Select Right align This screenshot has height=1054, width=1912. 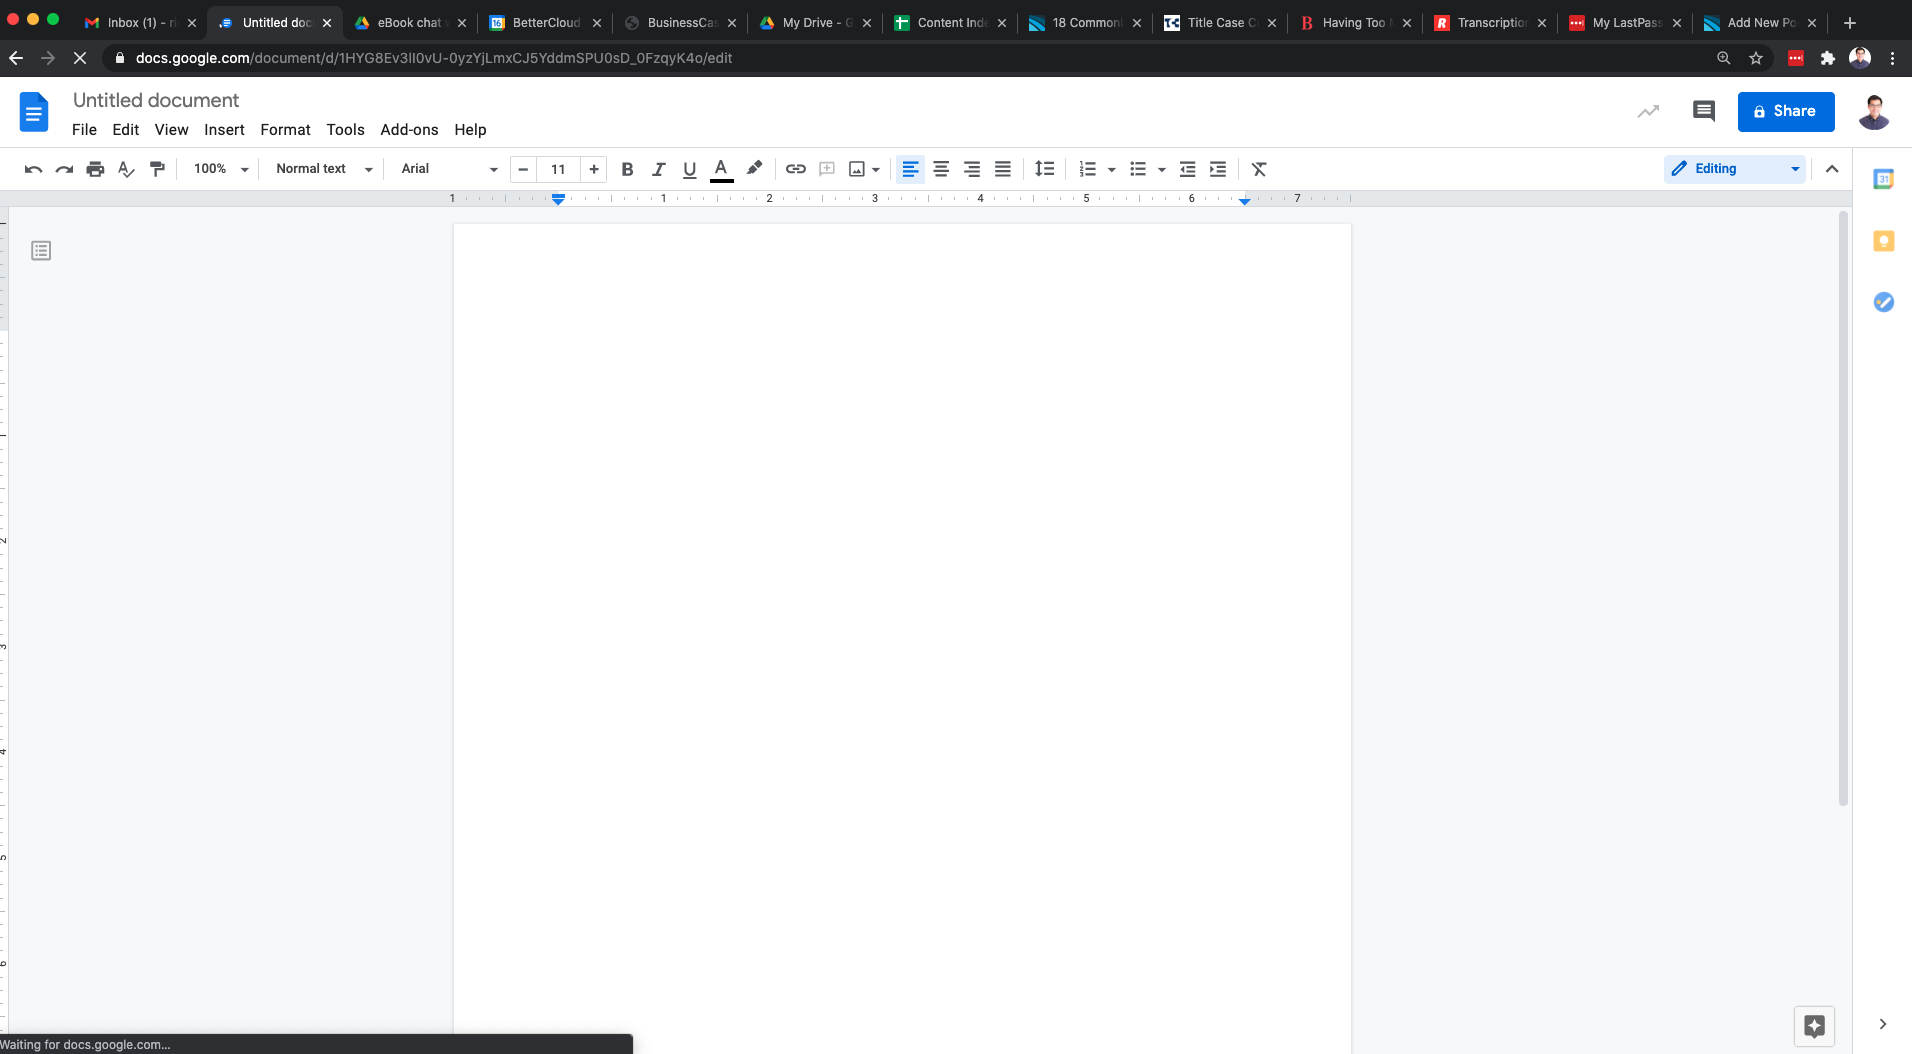point(972,169)
